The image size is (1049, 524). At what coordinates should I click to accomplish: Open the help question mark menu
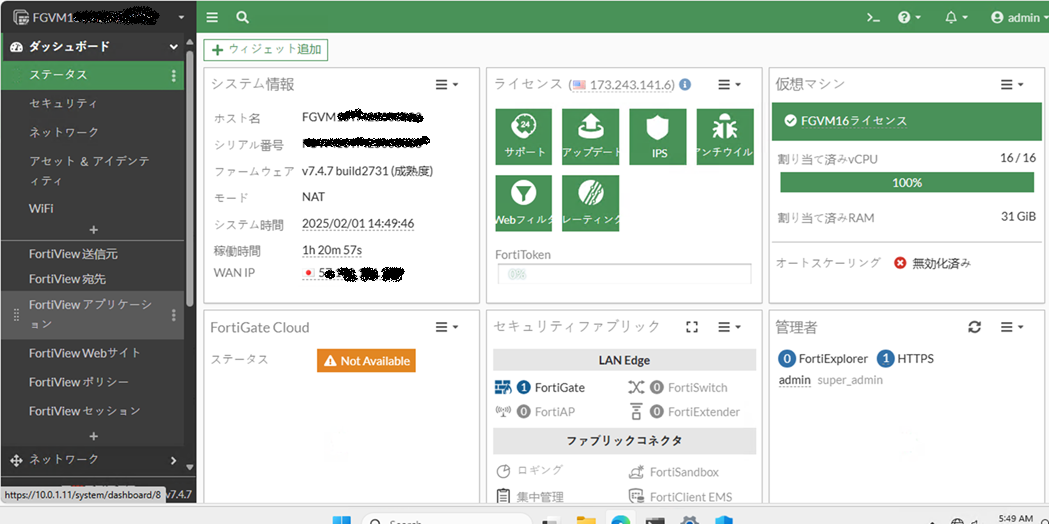point(909,17)
